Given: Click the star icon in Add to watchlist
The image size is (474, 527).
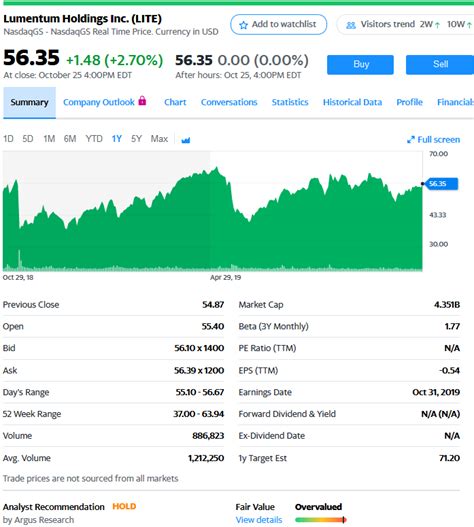Looking at the screenshot, I should tap(243, 25).
